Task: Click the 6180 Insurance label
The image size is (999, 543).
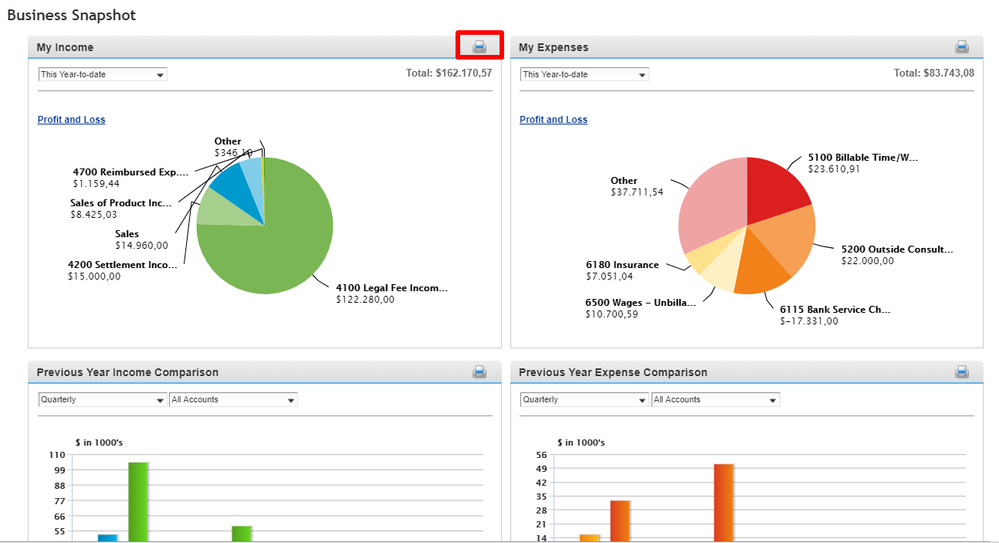Action: (x=622, y=270)
